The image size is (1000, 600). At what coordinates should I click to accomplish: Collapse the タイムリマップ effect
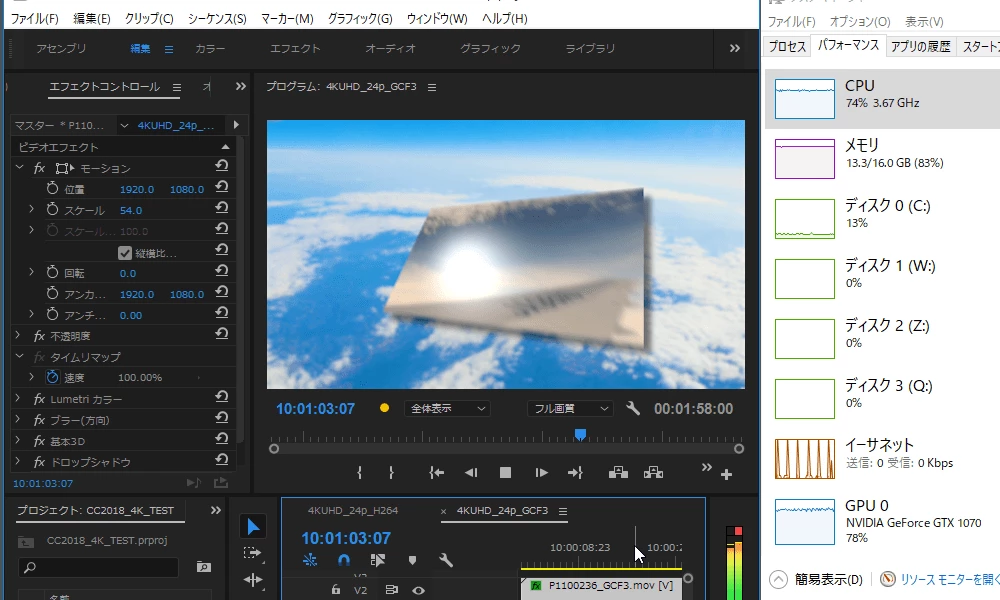coord(19,356)
